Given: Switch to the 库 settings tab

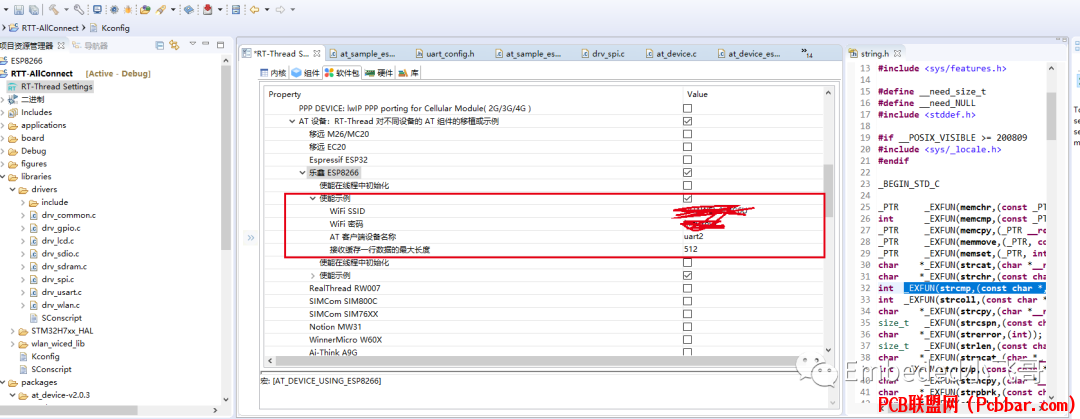Looking at the screenshot, I should click(408, 72).
